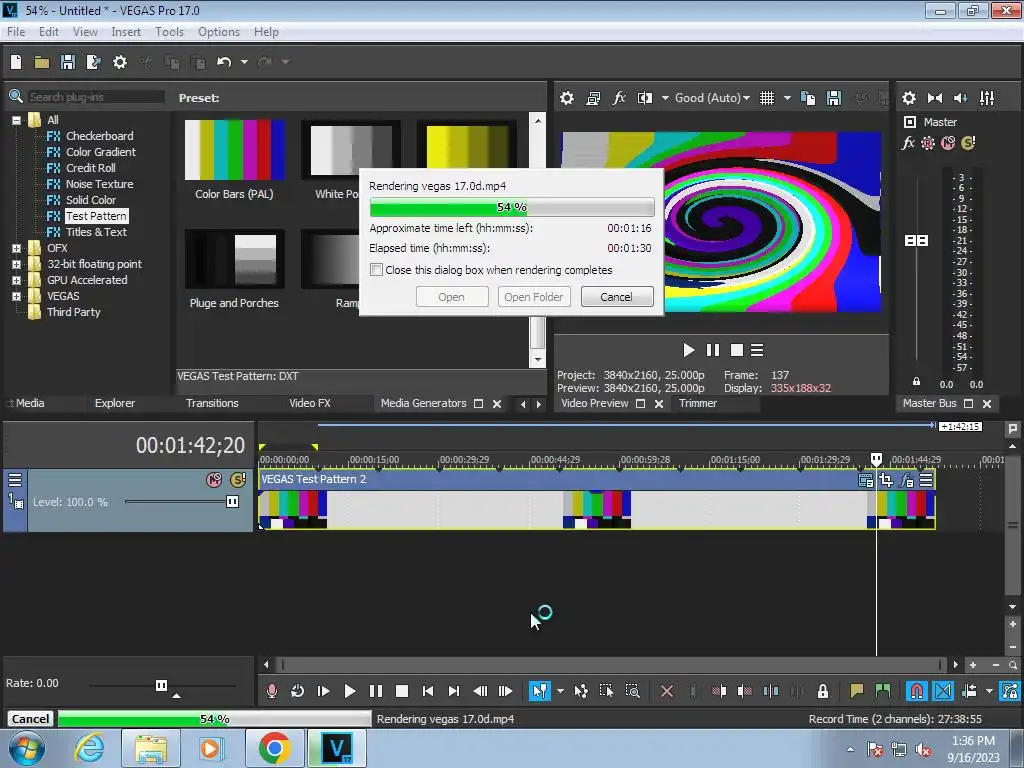This screenshot has width=1024, height=768.
Task: Open a project with the folder icon
Action: click(x=42, y=62)
